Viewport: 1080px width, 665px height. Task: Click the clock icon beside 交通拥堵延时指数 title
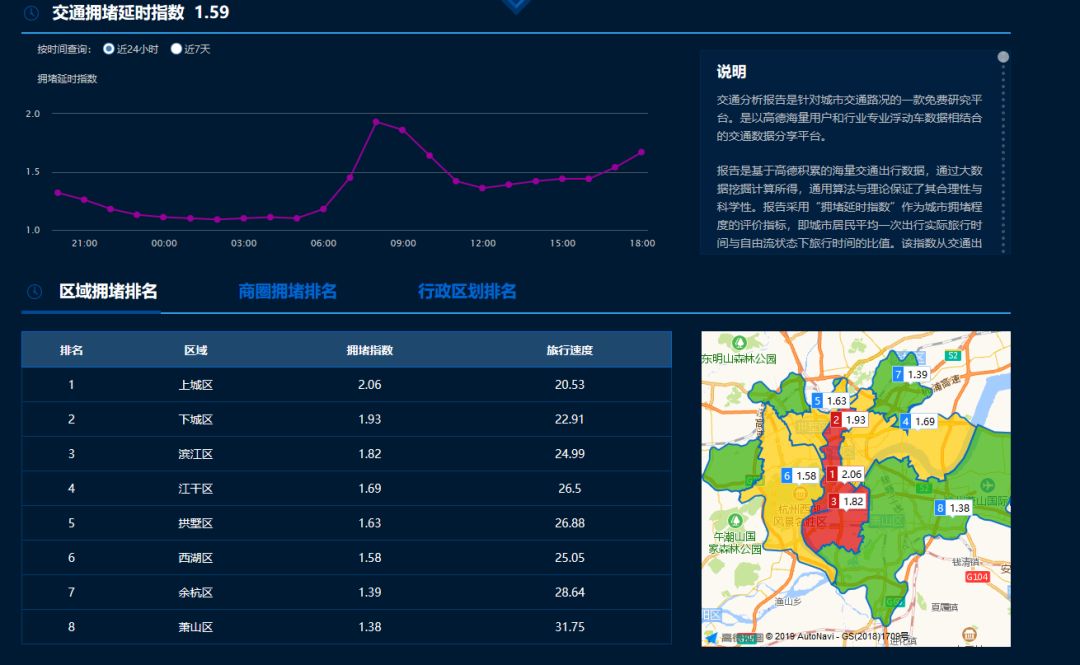tap(32, 13)
